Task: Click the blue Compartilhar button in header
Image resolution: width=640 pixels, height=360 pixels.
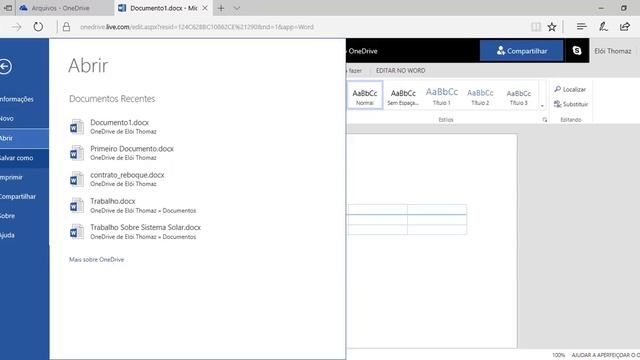Action: tap(521, 51)
